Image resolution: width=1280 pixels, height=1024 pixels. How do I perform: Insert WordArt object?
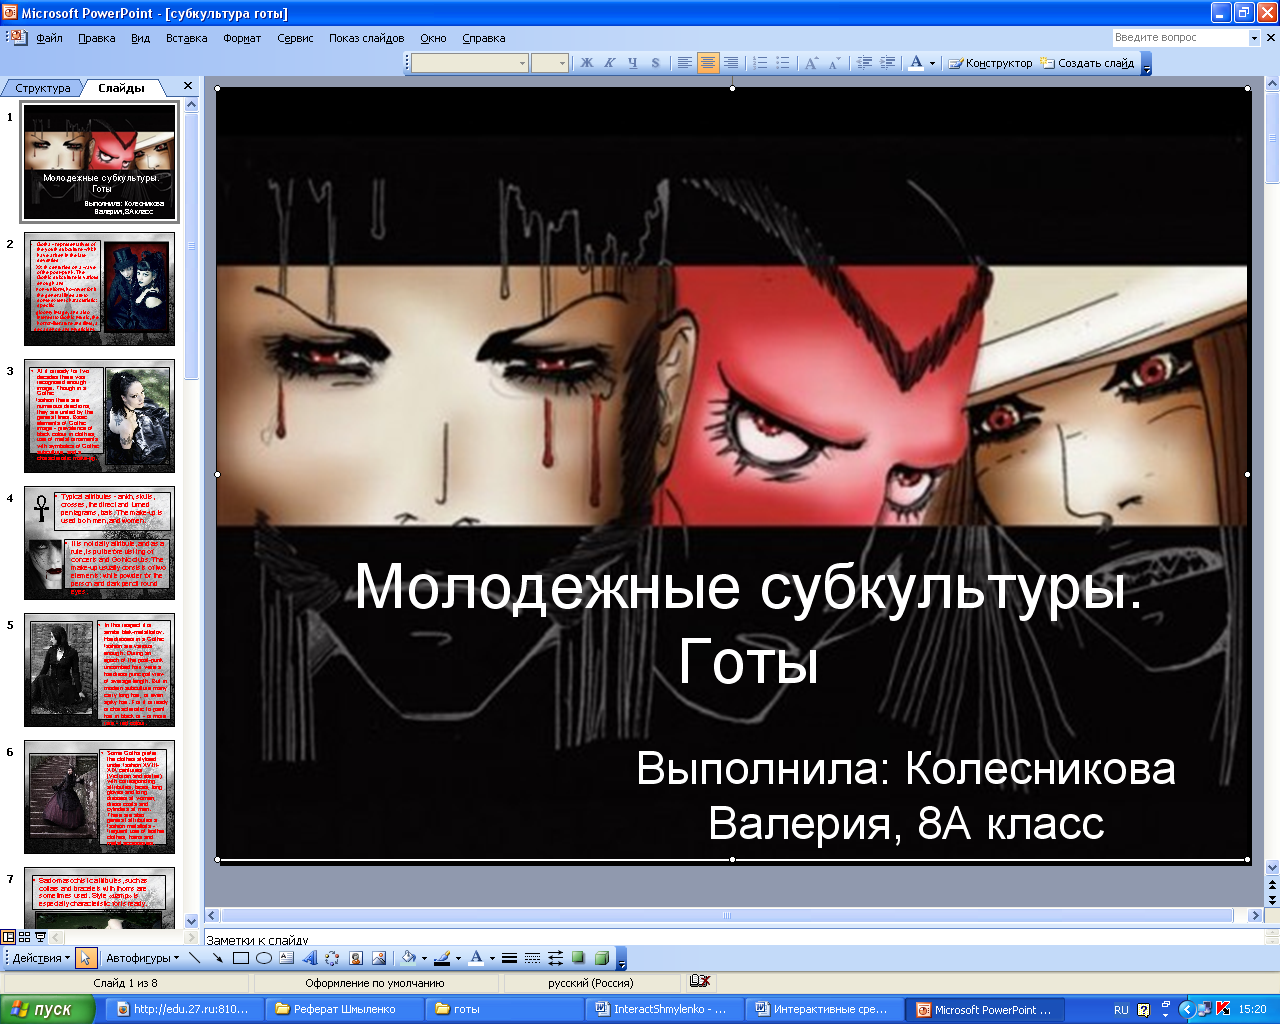click(x=310, y=958)
